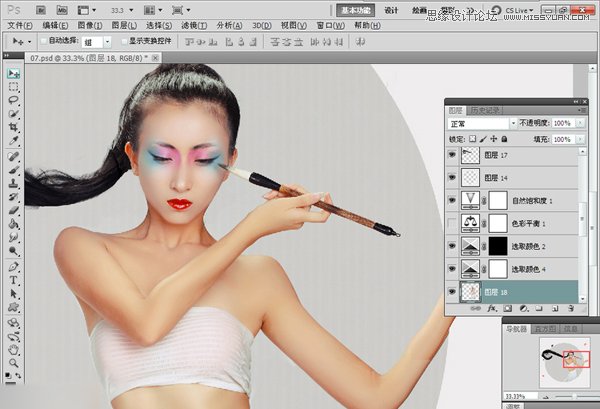Select the Spot Healing Brush tool

pyautogui.click(x=13, y=156)
